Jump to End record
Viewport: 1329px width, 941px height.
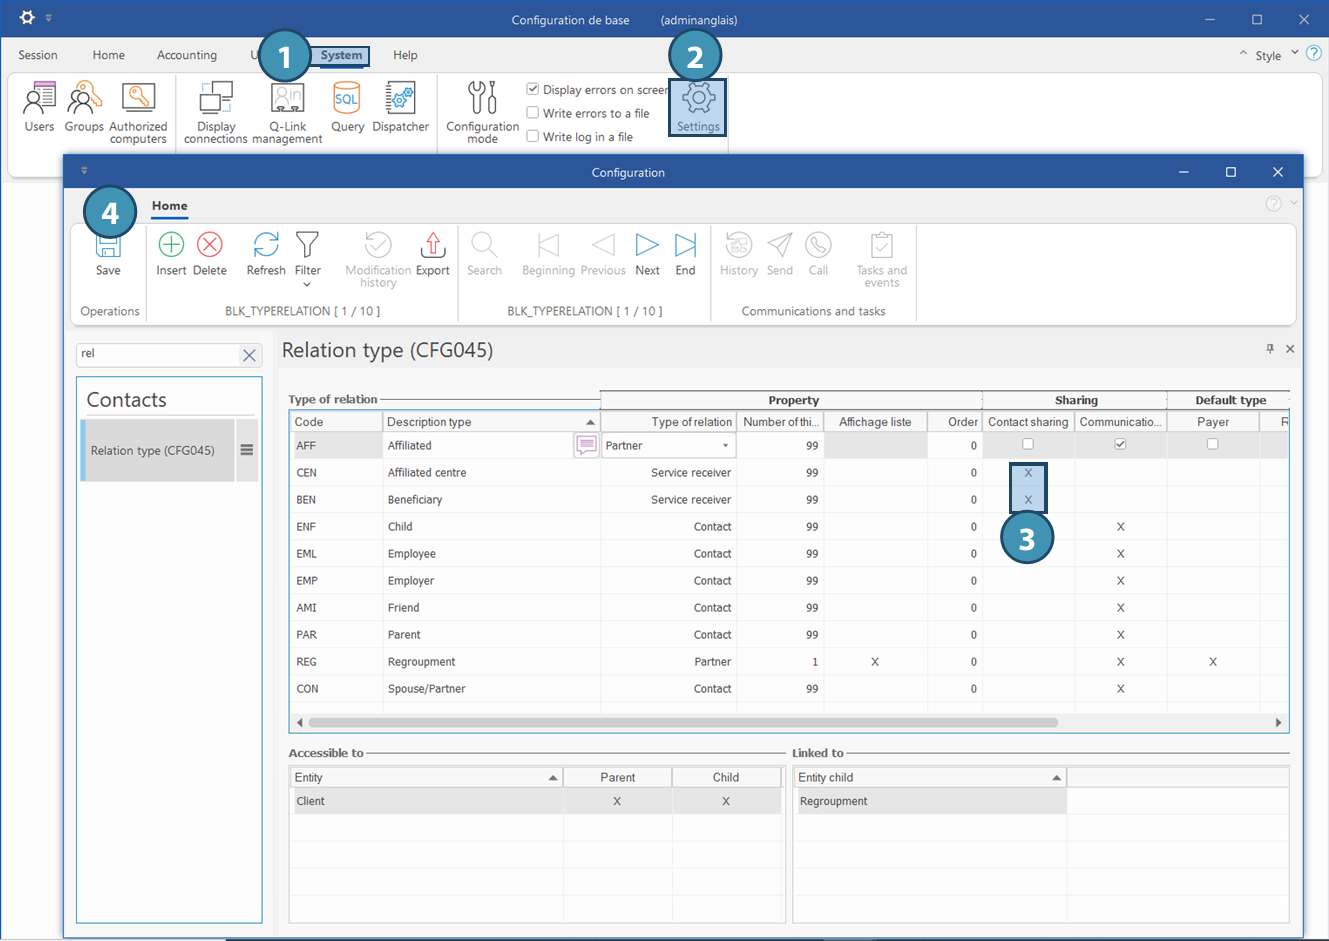[x=685, y=245]
